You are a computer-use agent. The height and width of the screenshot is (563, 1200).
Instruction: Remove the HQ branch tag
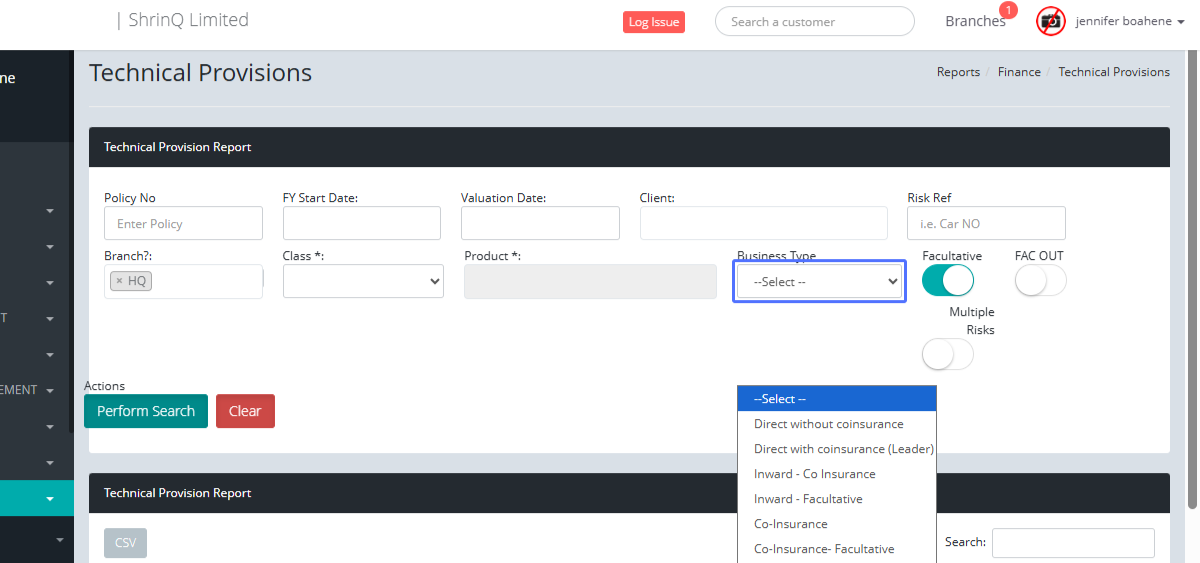click(119, 281)
